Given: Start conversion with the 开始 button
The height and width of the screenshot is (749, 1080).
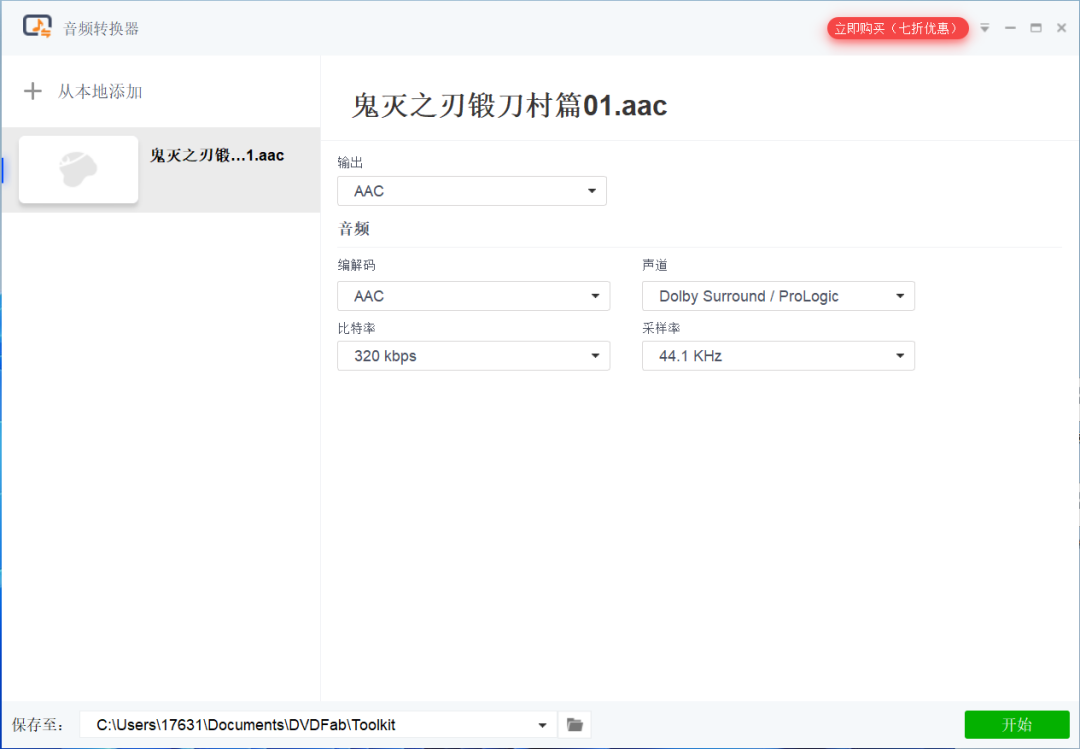Looking at the screenshot, I should click(x=1017, y=724).
